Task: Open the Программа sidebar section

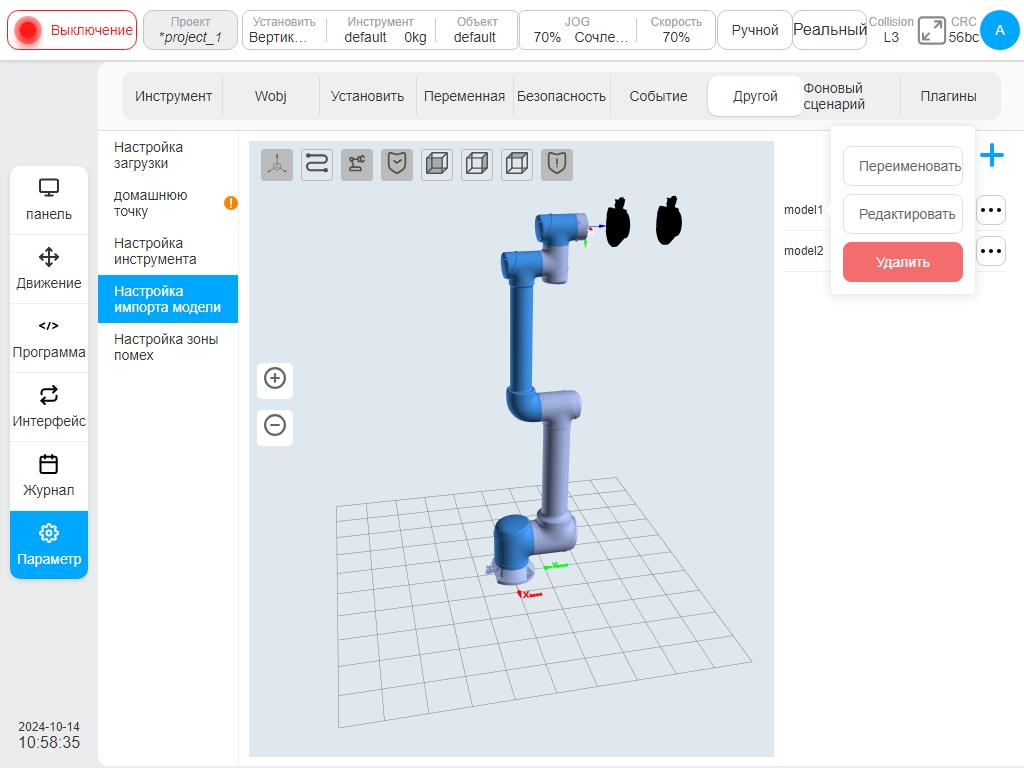Action: (x=49, y=338)
